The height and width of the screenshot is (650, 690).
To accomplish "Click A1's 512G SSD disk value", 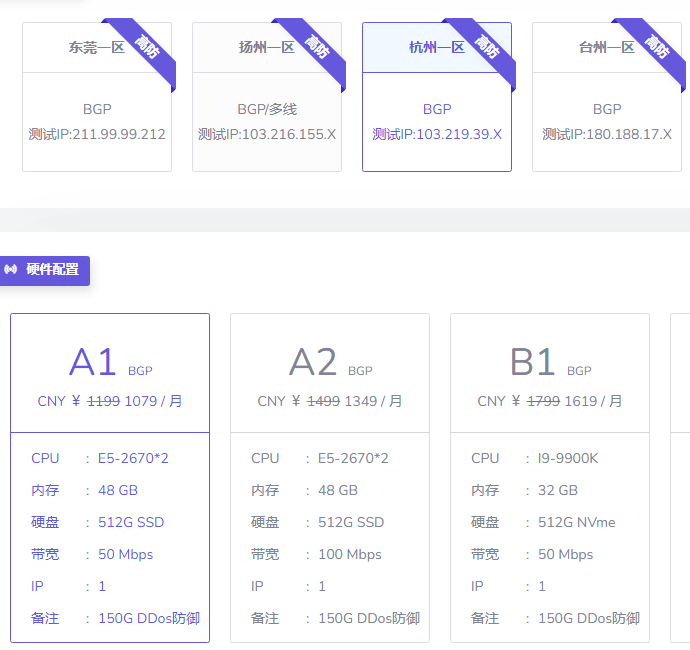I will tap(131, 522).
